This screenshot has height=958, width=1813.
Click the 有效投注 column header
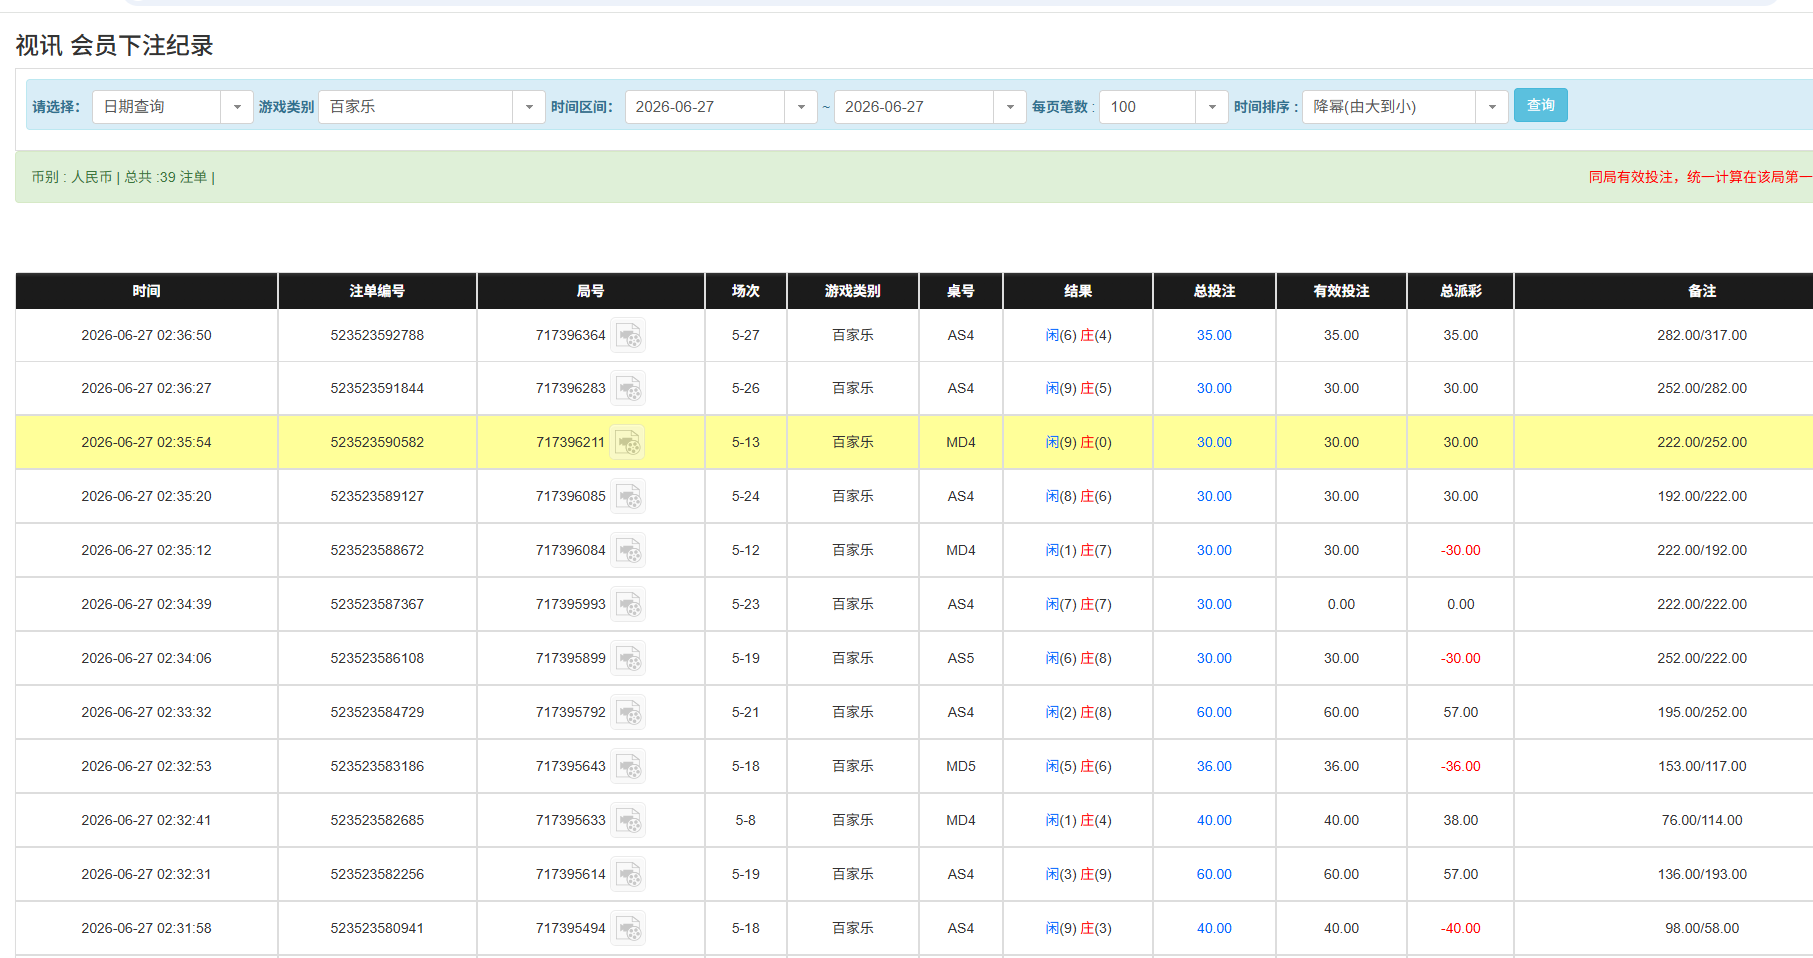click(x=1341, y=291)
